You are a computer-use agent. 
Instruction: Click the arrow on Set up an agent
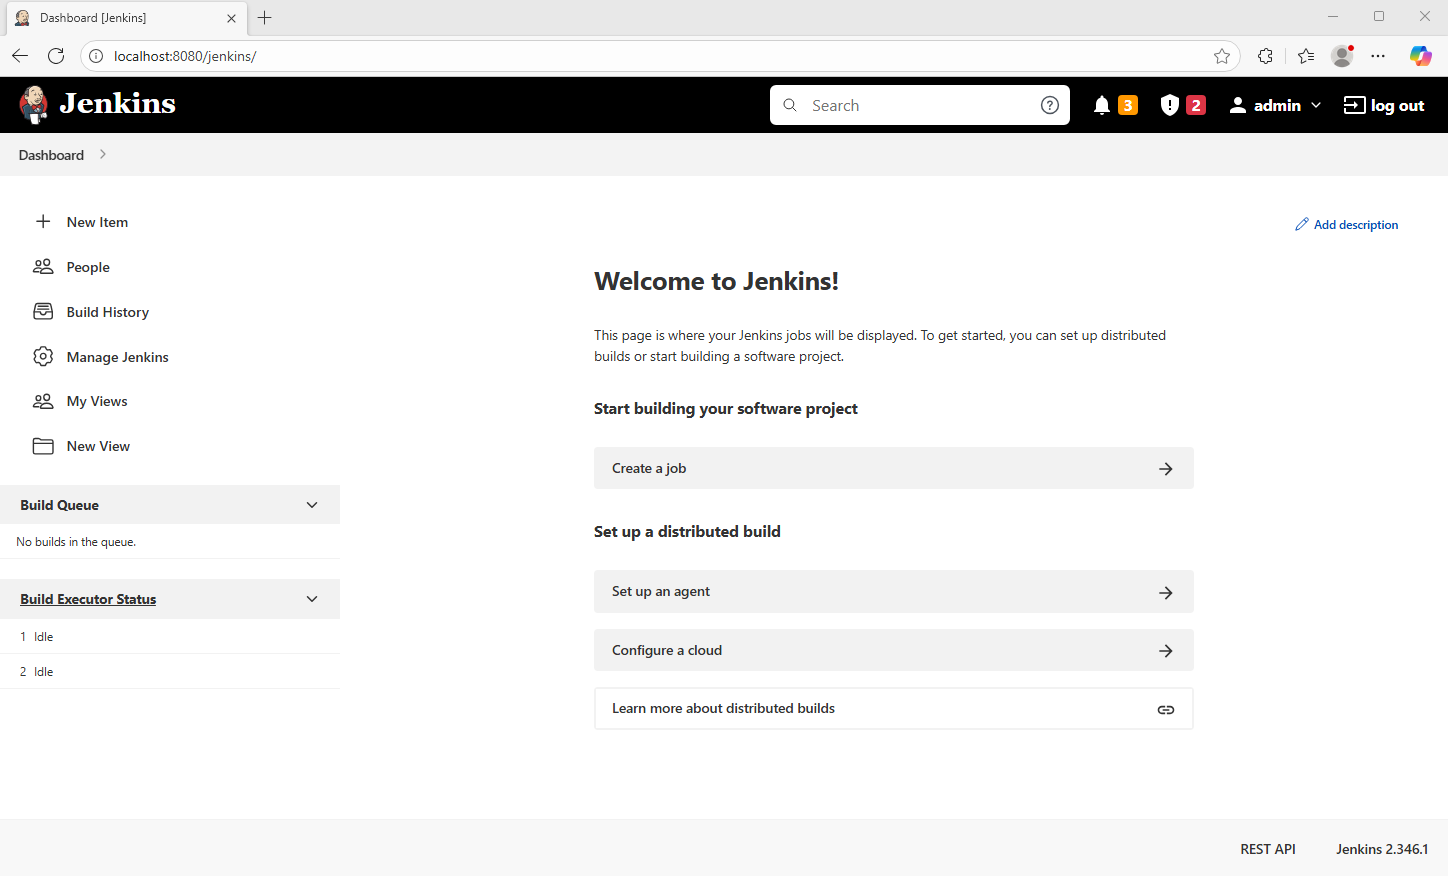pos(1166,593)
